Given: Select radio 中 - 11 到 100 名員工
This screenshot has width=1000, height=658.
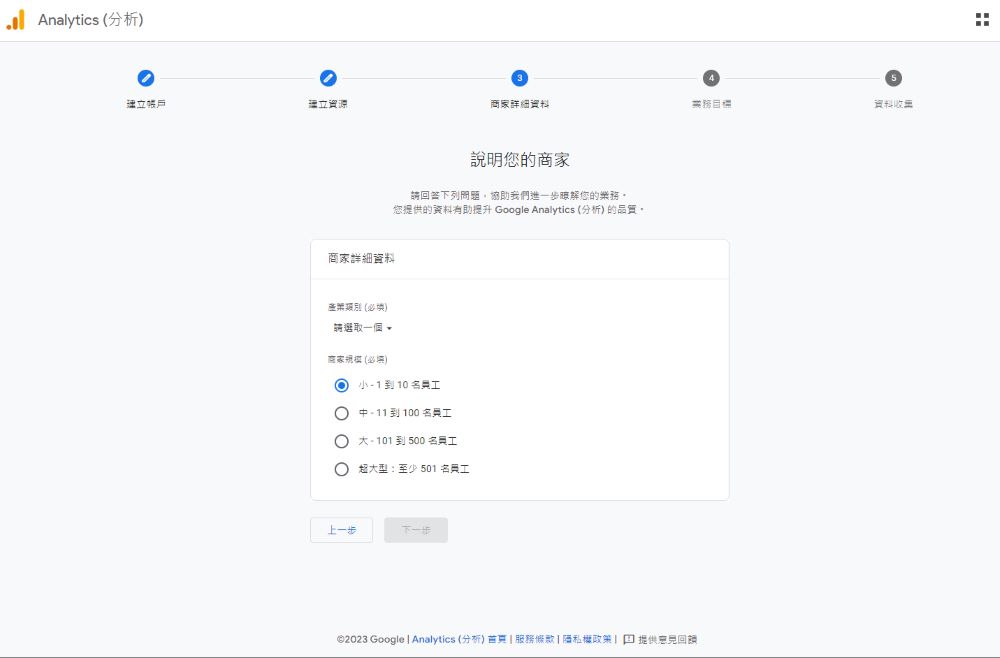Looking at the screenshot, I should (342, 413).
